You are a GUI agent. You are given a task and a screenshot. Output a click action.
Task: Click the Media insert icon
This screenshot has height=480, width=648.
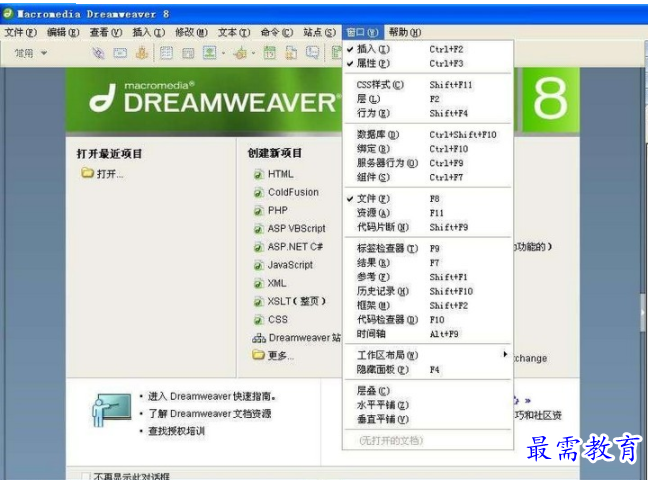click(x=240, y=53)
